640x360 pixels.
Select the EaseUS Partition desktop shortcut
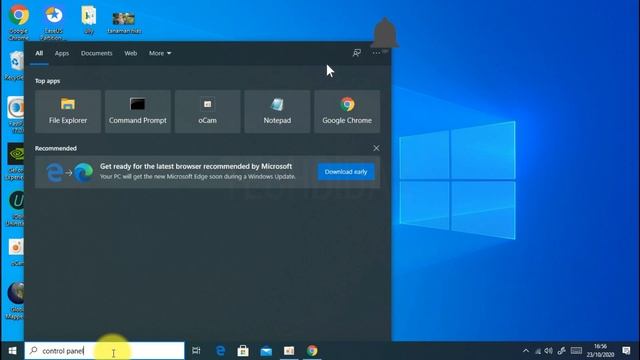tap(53, 23)
